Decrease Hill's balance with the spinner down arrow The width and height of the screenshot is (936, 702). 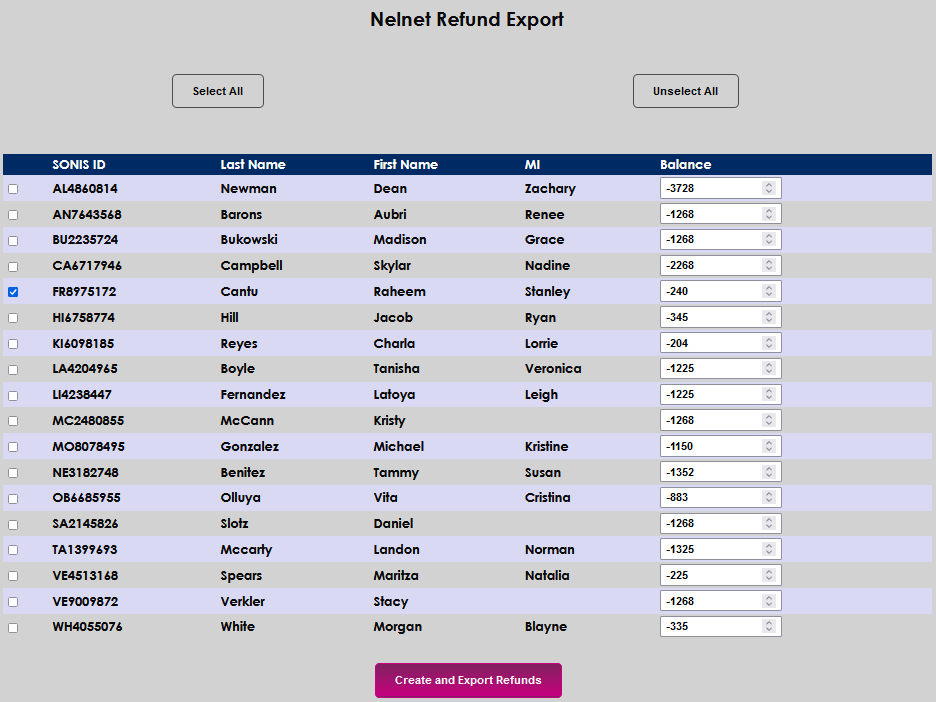pos(770,320)
